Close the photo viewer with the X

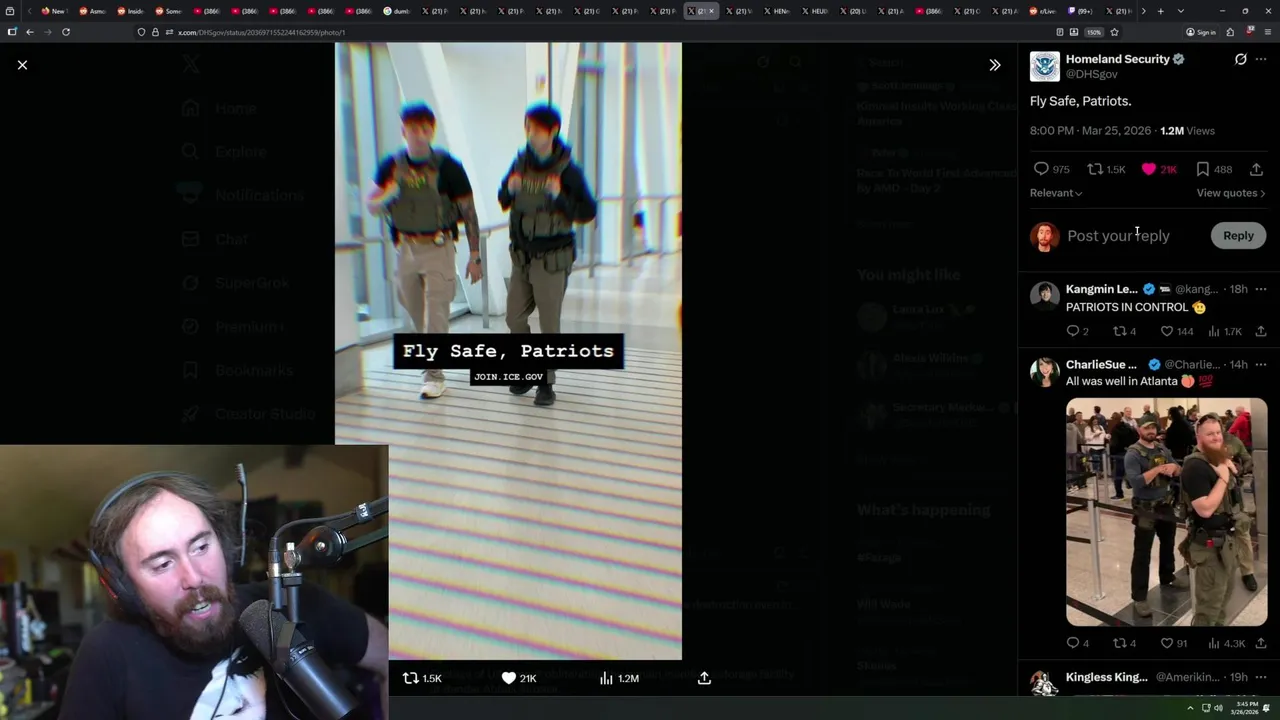[x=22, y=65]
